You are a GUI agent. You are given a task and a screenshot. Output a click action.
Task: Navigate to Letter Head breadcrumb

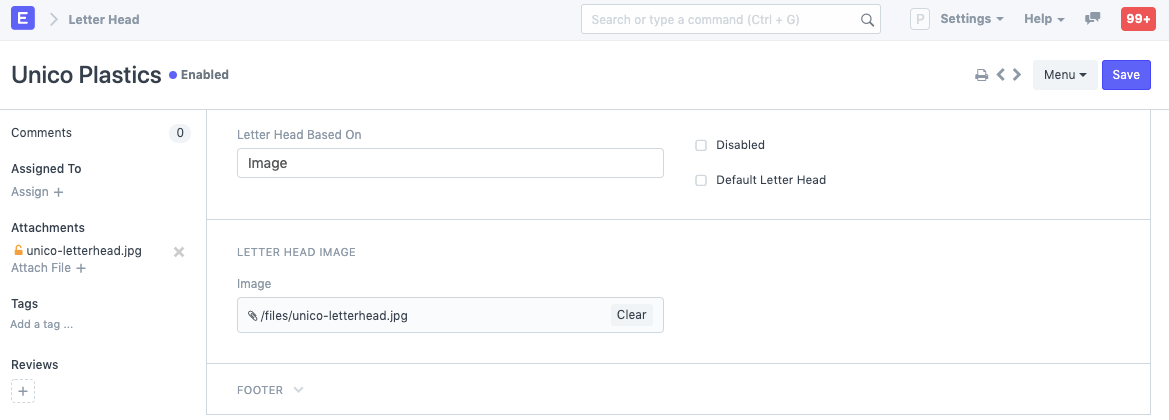click(104, 19)
